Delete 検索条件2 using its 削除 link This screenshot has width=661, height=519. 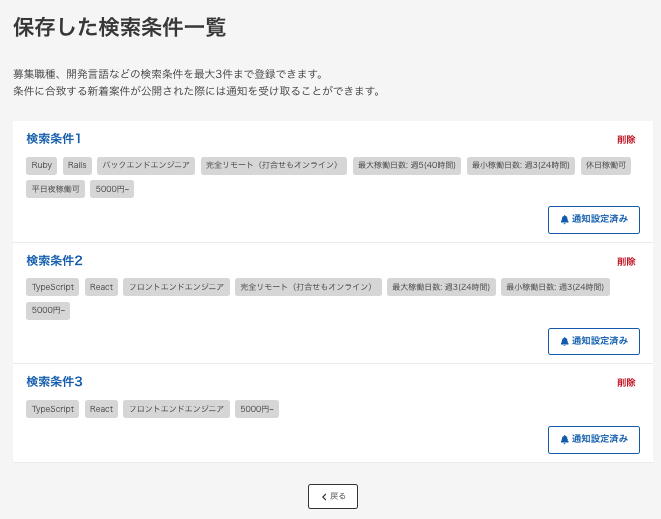click(626, 261)
